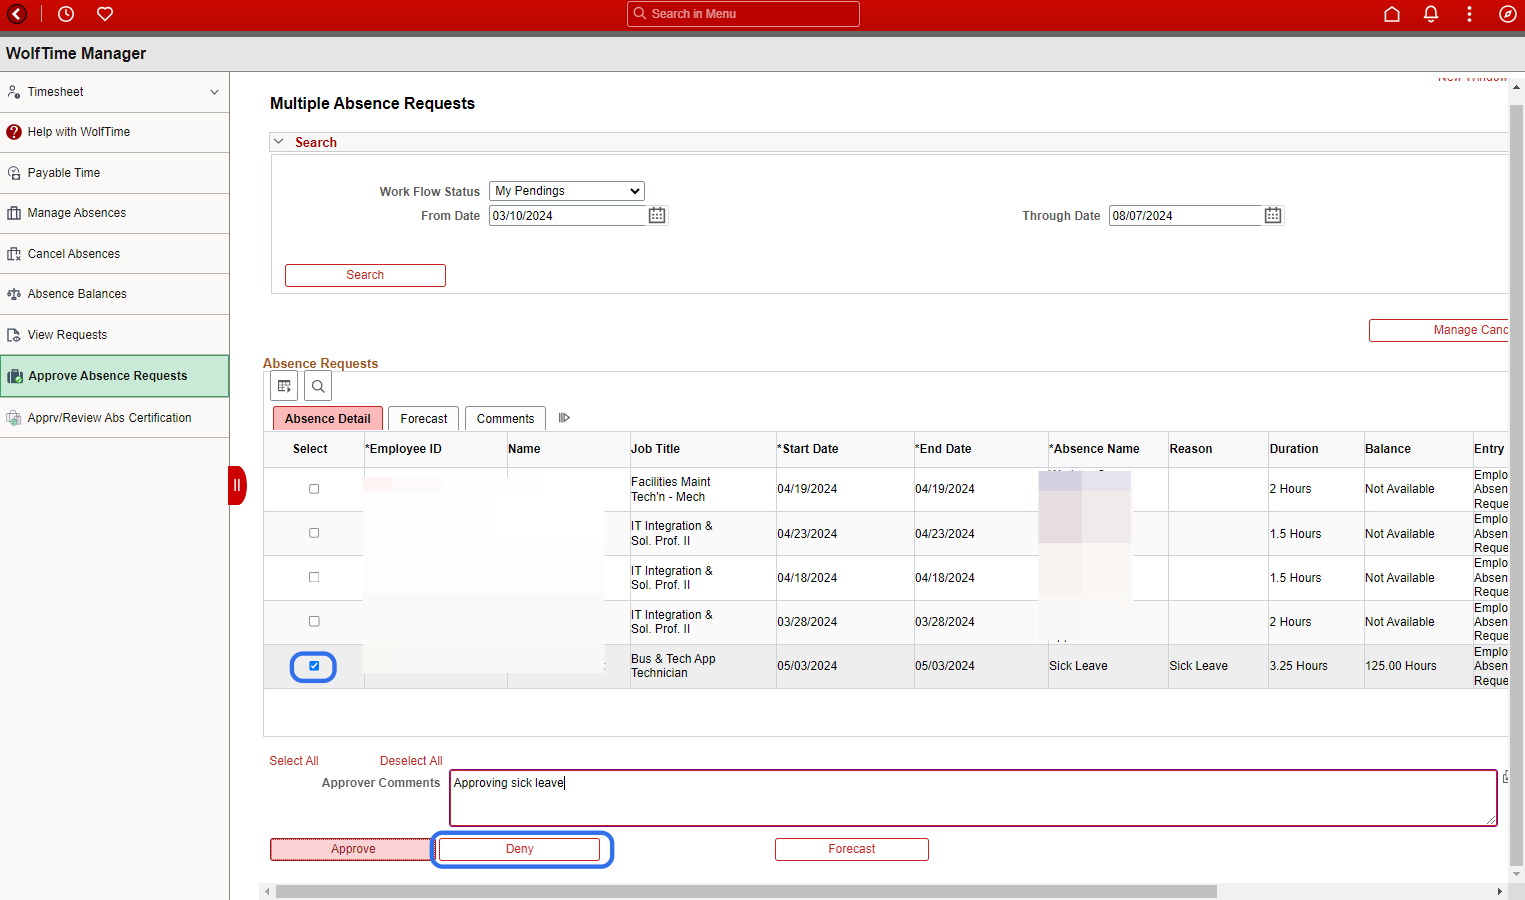This screenshot has width=1525, height=900.
Task: Uncheck the Sick Leave 05/03/2024 row checkbox
Action: click(314, 666)
